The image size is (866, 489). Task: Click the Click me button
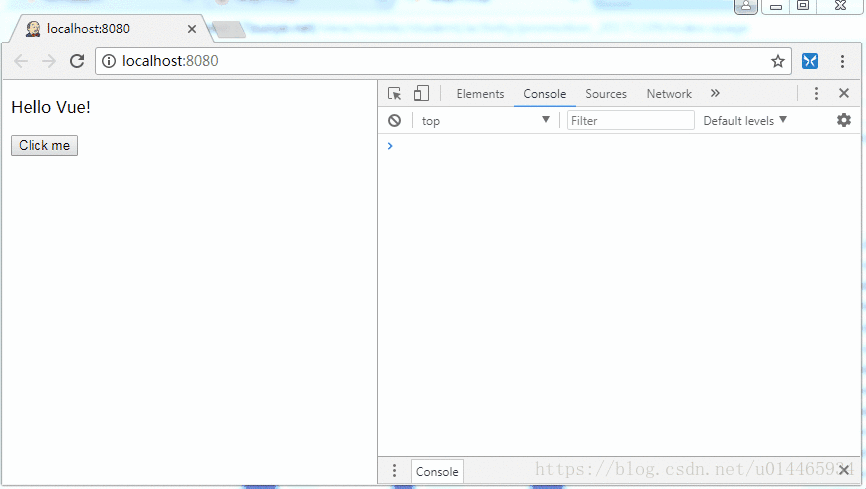pos(44,145)
